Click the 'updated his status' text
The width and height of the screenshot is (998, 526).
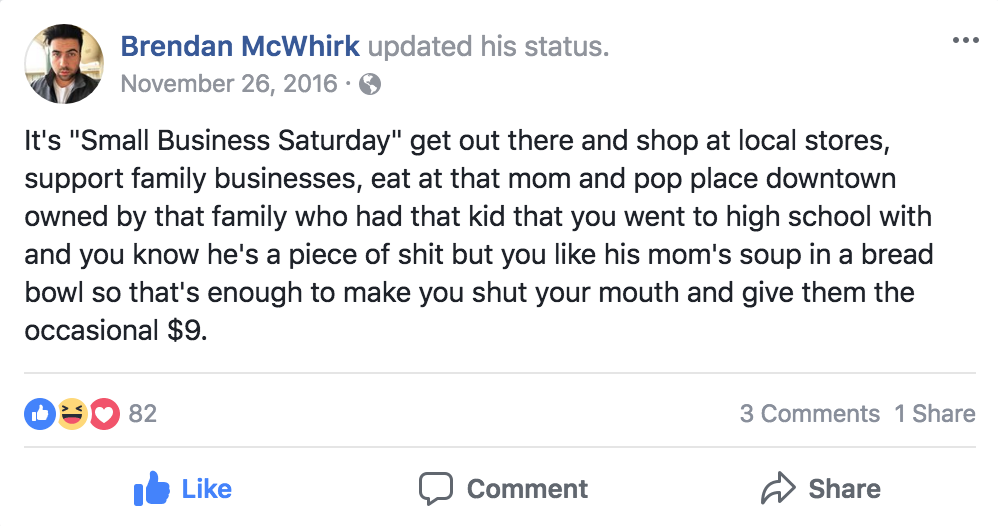pyautogui.click(x=488, y=46)
